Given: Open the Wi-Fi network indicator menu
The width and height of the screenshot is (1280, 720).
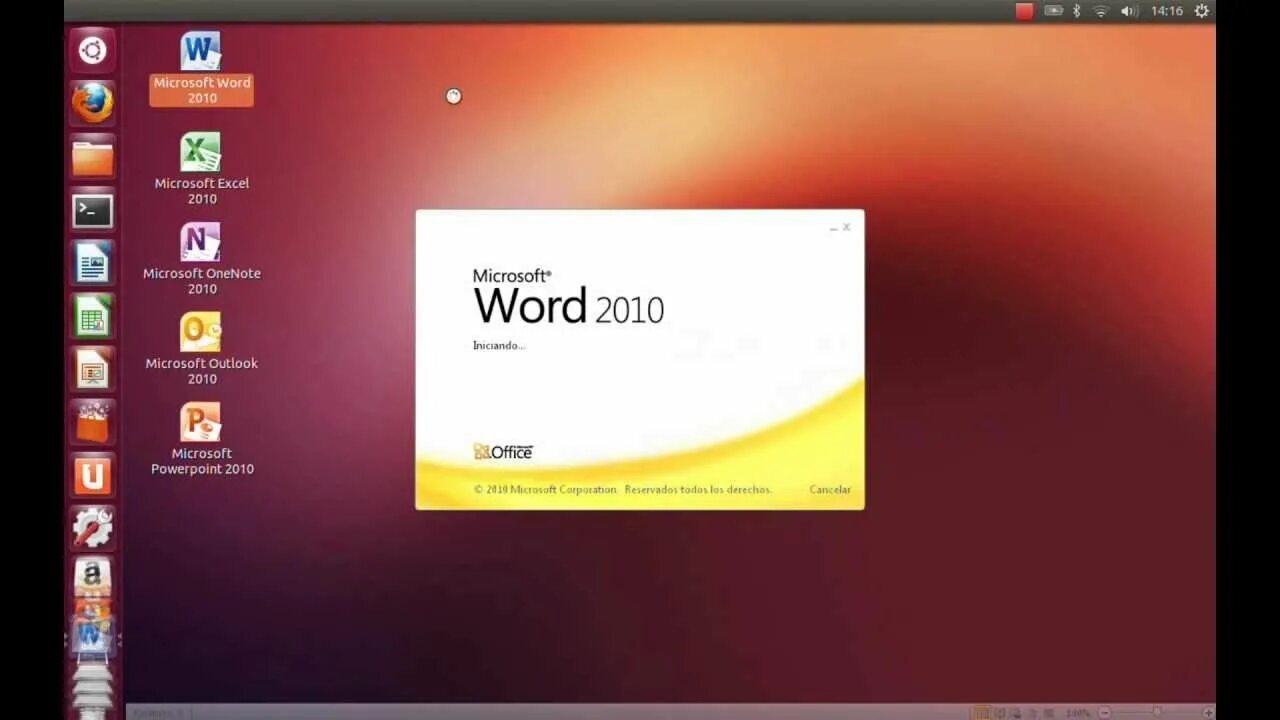Looking at the screenshot, I should click(1101, 11).
